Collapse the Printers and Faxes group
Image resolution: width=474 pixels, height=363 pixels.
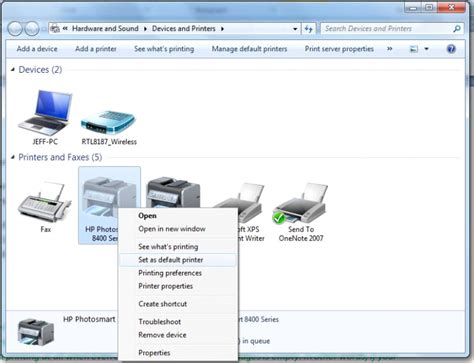click(13, 157)
